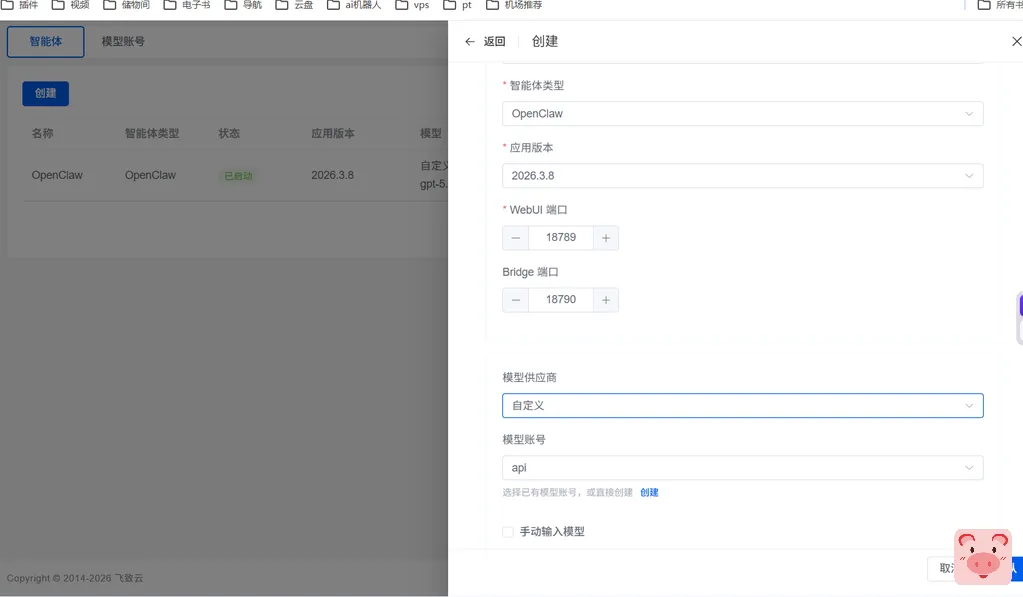Open the 电子书 bookmark folder

pos(187,5)
